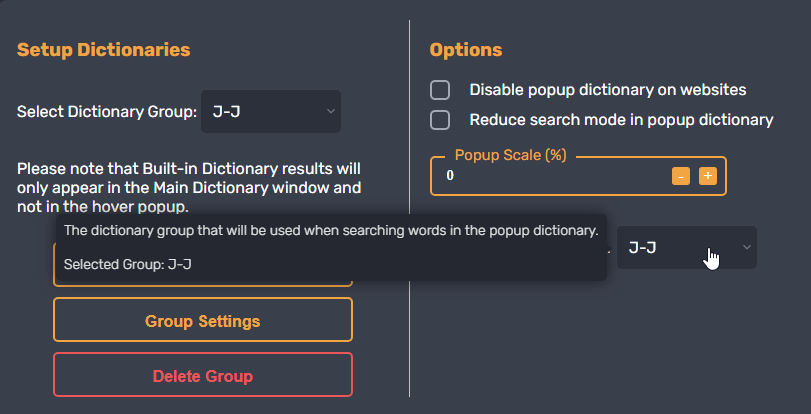Click the "Popup Scale (%)" field label
This screenshot has height=414, width=811.
tap(511, 155)
